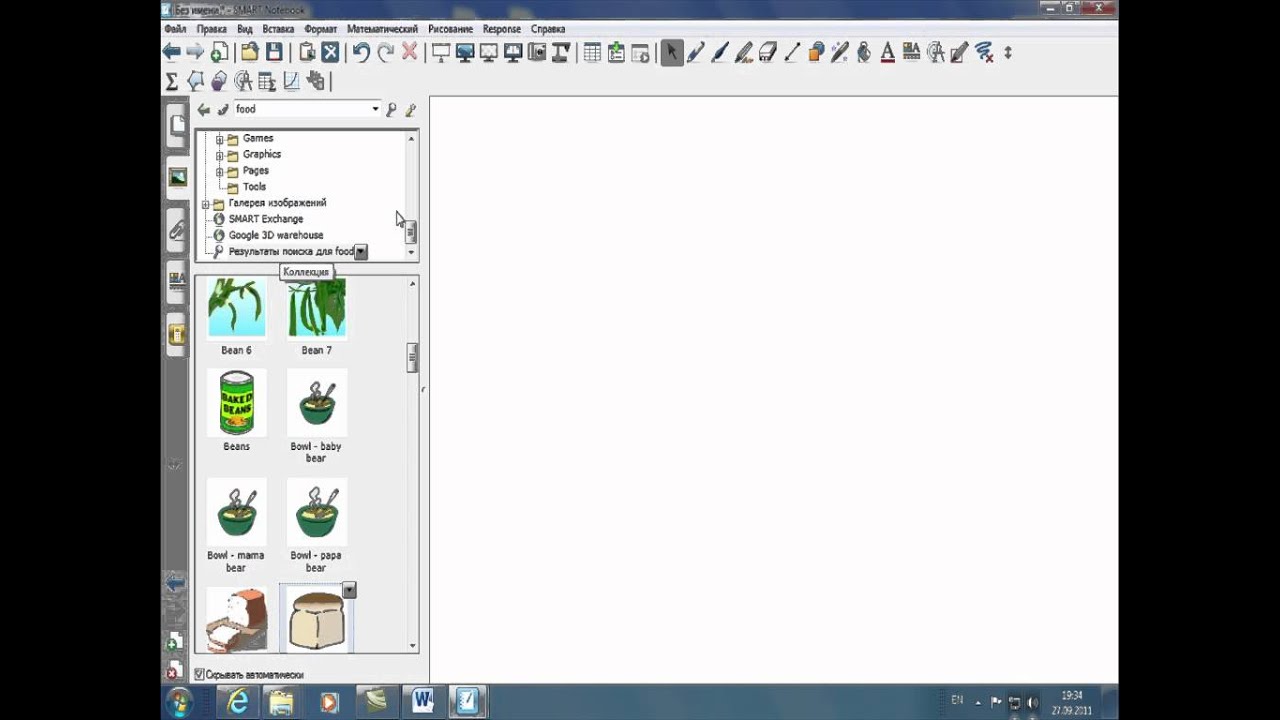1280x720 pixels.
Task: Choose the text tool with letter A
Action: click(888, 53)
